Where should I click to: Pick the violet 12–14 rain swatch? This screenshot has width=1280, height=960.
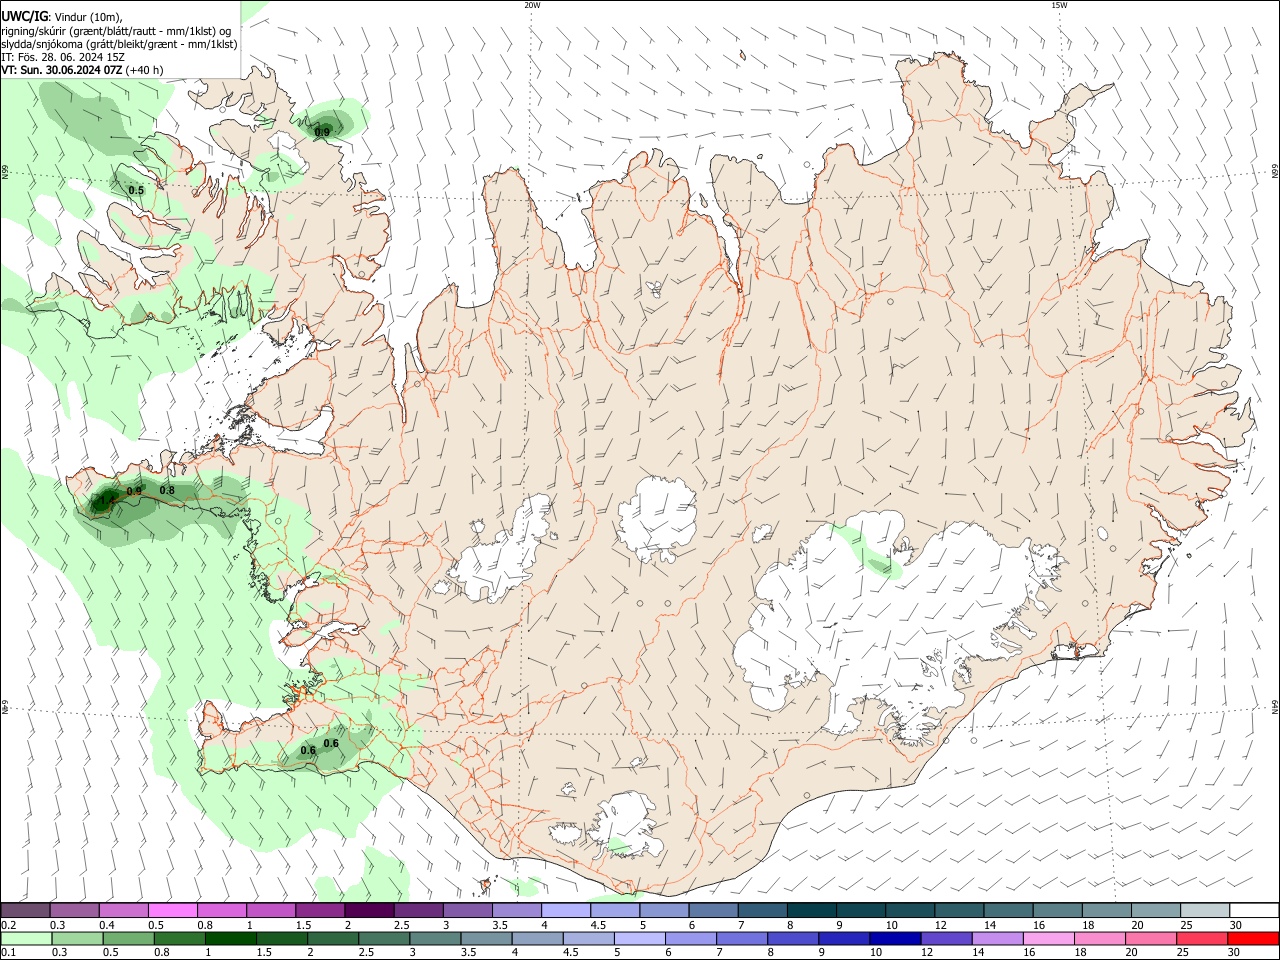point(945,938)
